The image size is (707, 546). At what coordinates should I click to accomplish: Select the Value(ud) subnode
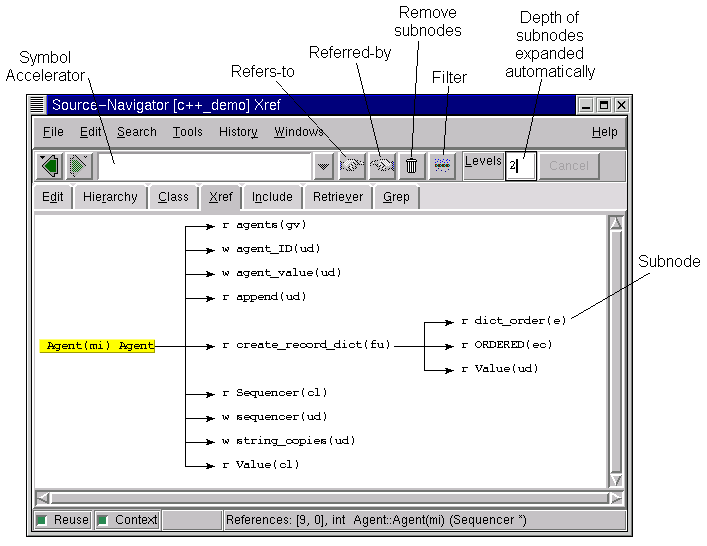(500, 369)
